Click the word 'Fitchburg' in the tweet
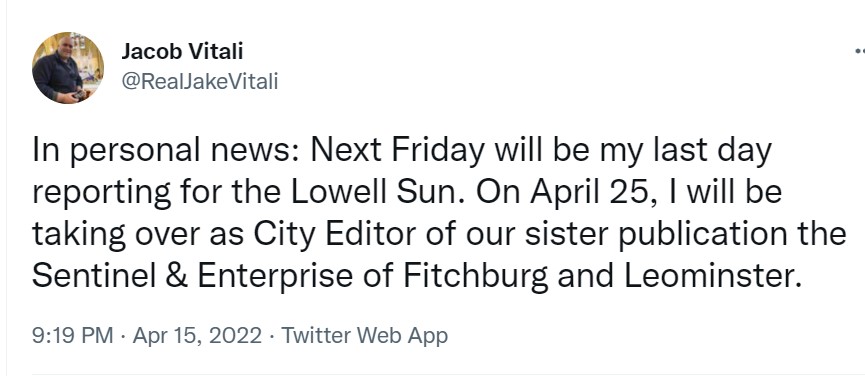 [476, 277]
